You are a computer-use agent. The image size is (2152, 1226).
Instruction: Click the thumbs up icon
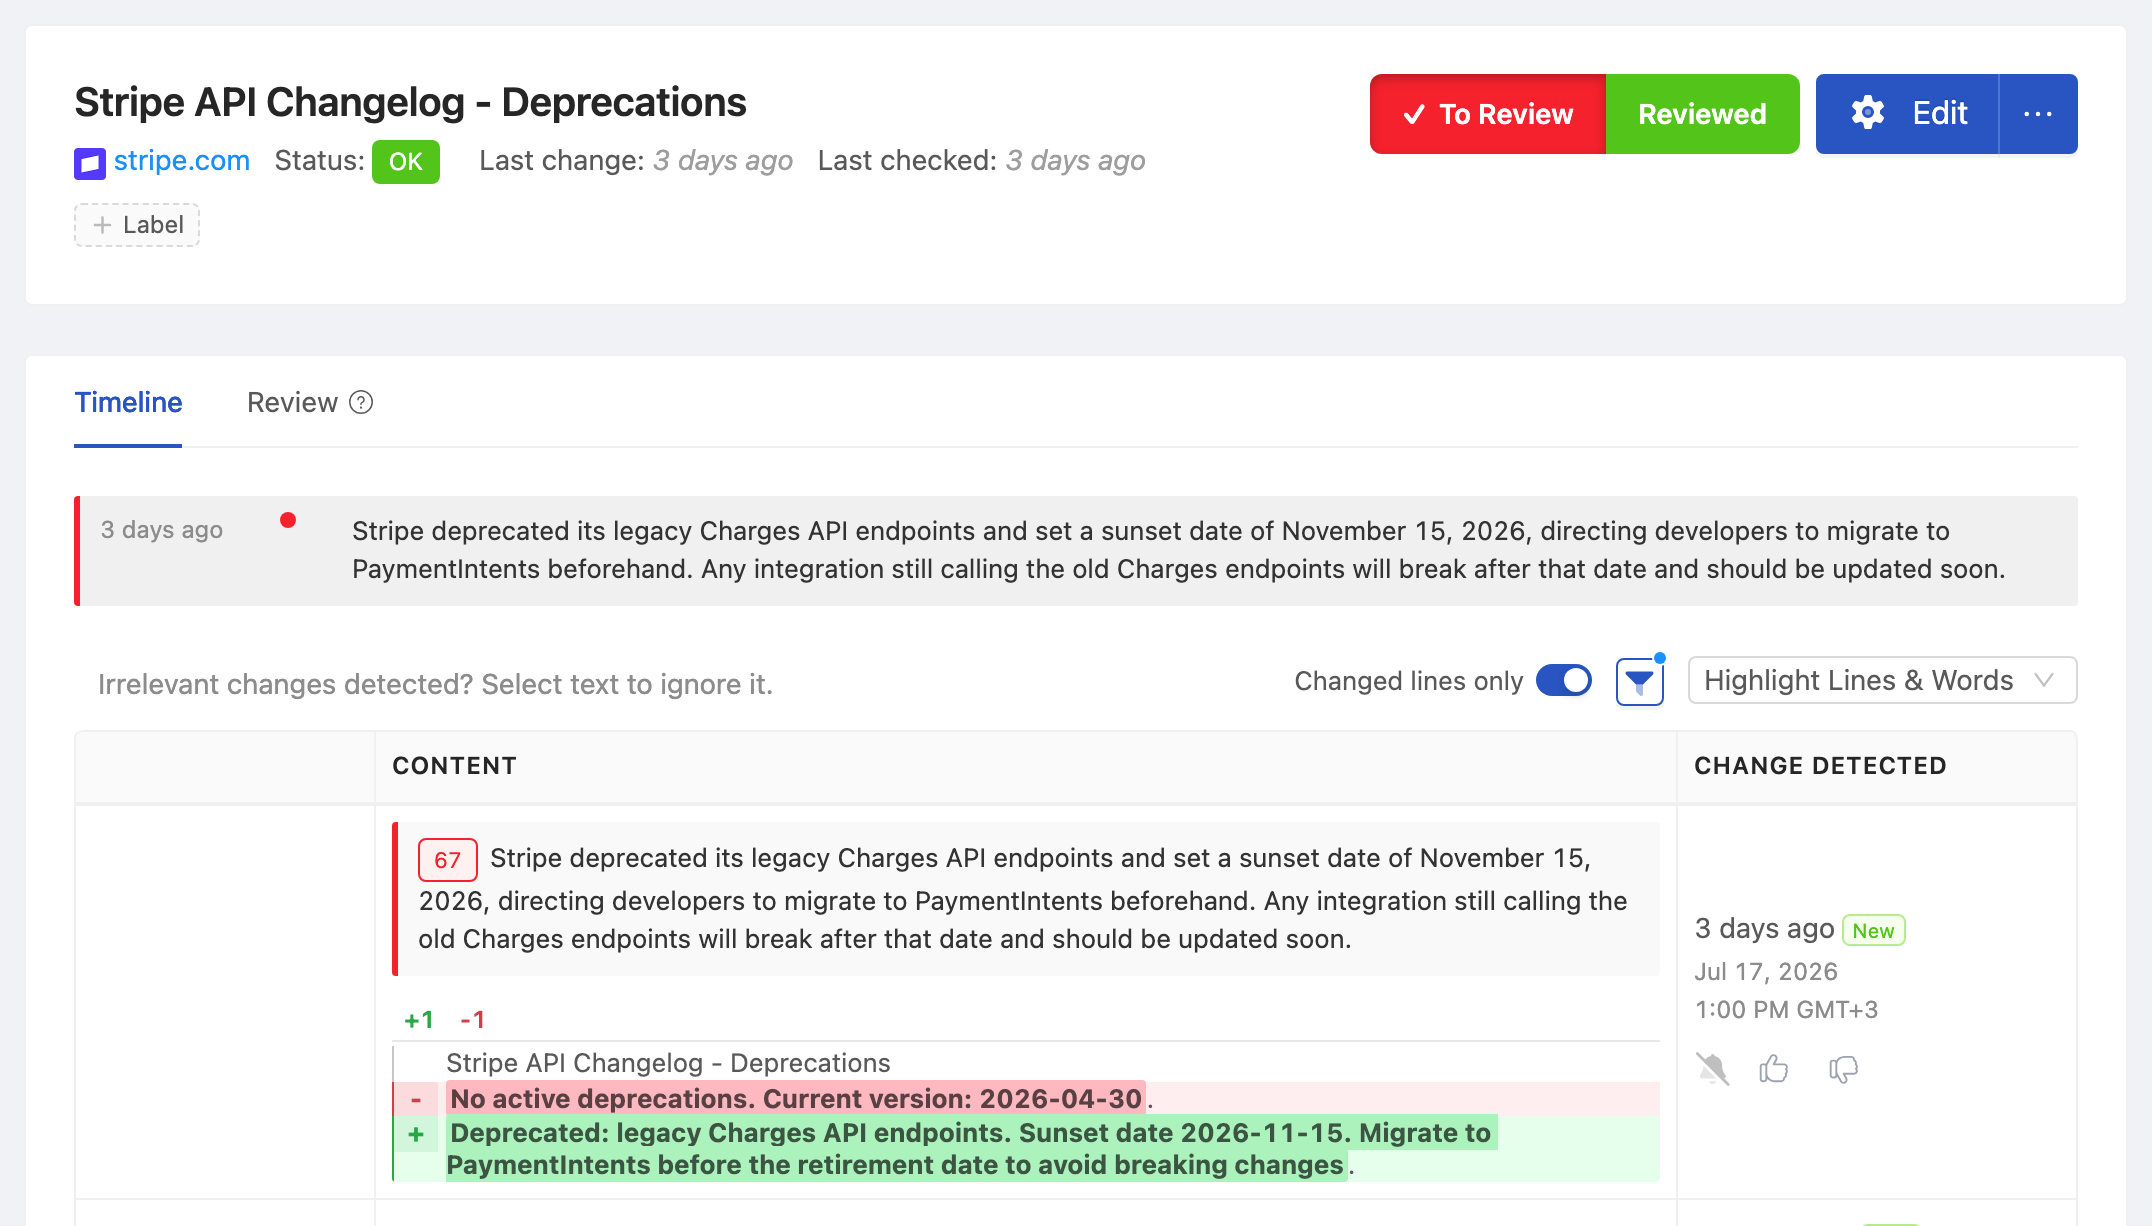(1774, 1070)
